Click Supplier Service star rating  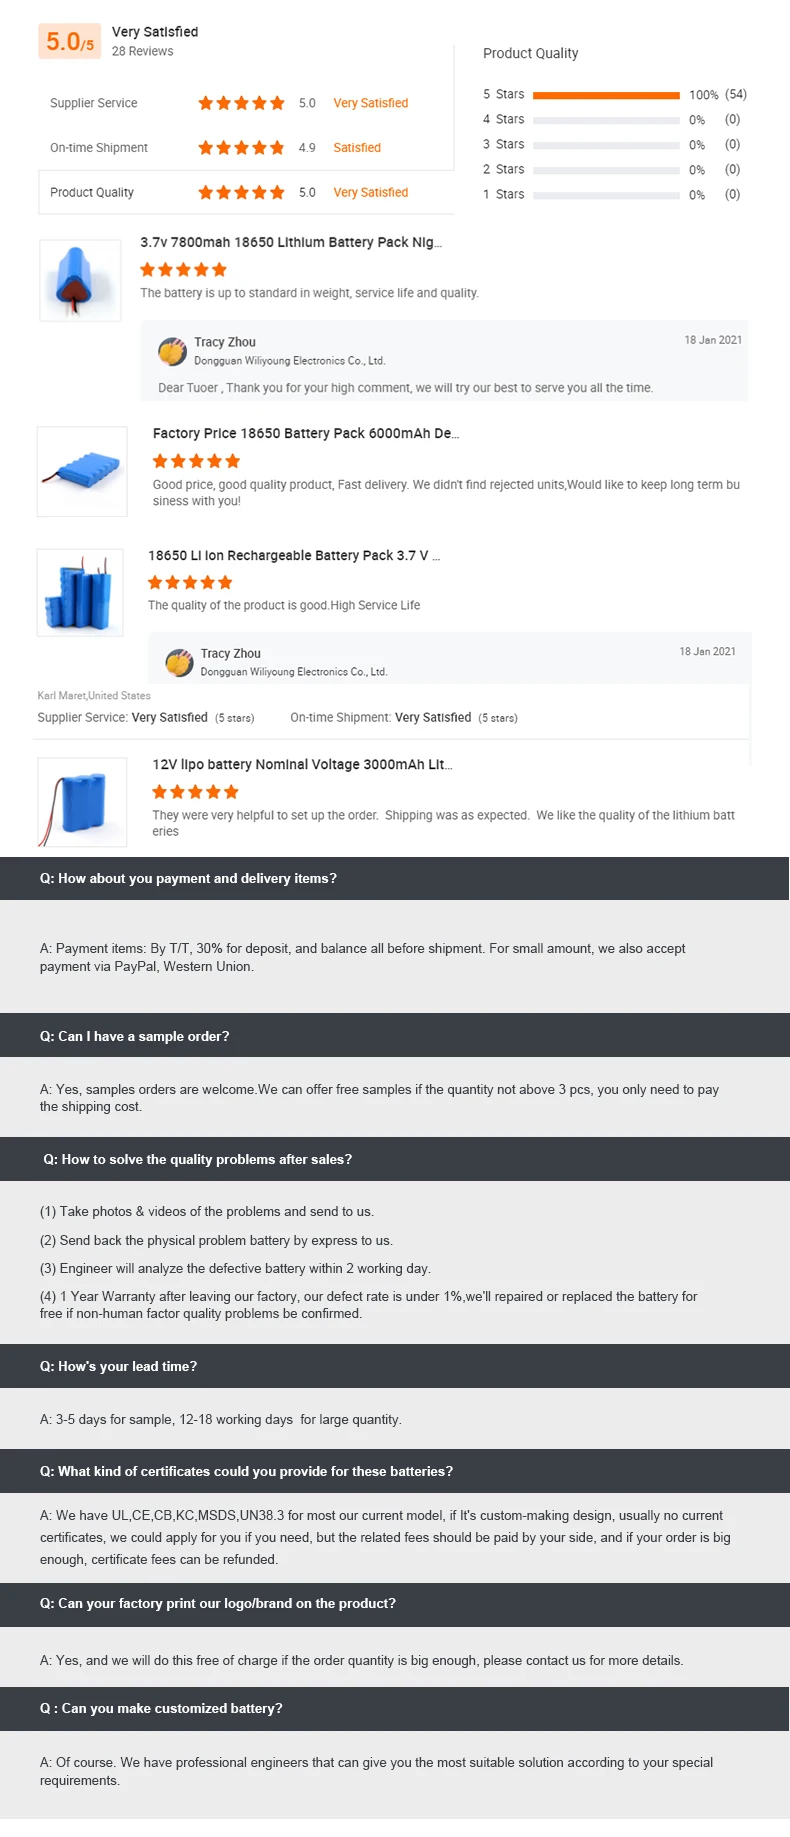tap(241, 103)
